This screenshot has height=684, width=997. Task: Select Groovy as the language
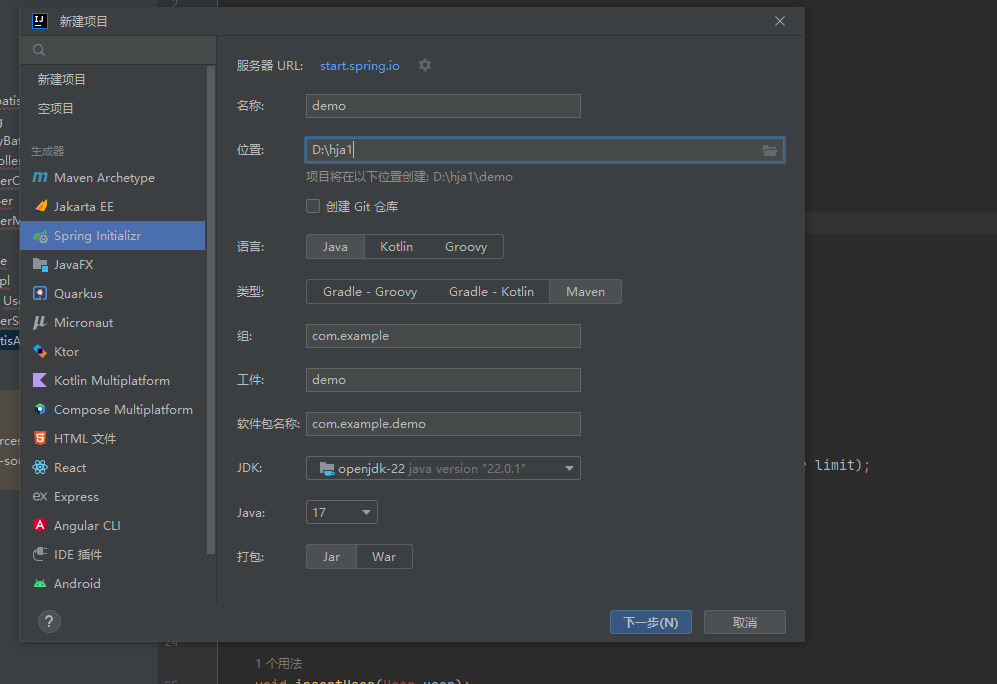(466, 247)
